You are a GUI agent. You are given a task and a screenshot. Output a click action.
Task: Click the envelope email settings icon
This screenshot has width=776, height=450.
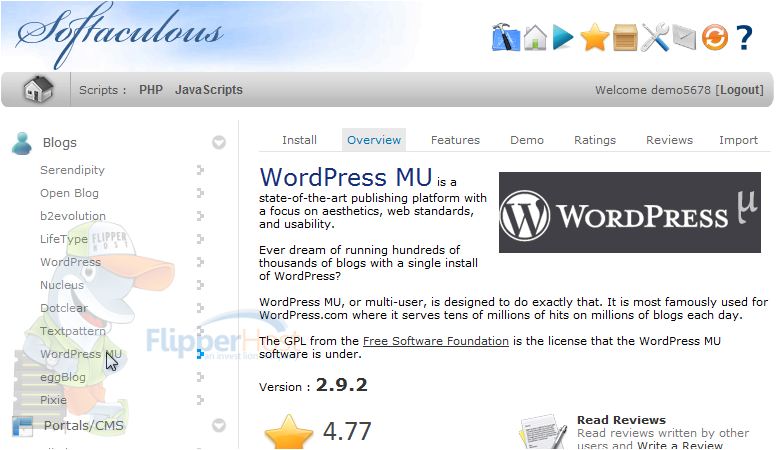pyautogui.click(x=684, y=38)
